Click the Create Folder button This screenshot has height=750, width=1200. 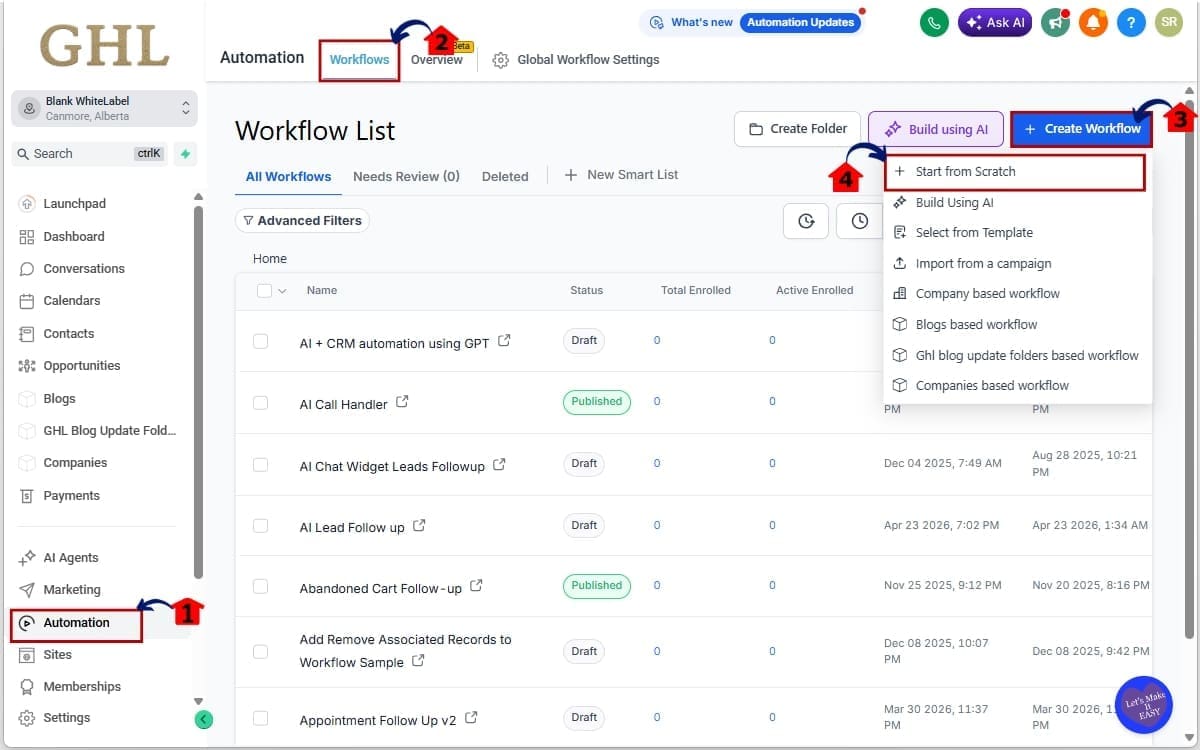[x=797, y=129]
